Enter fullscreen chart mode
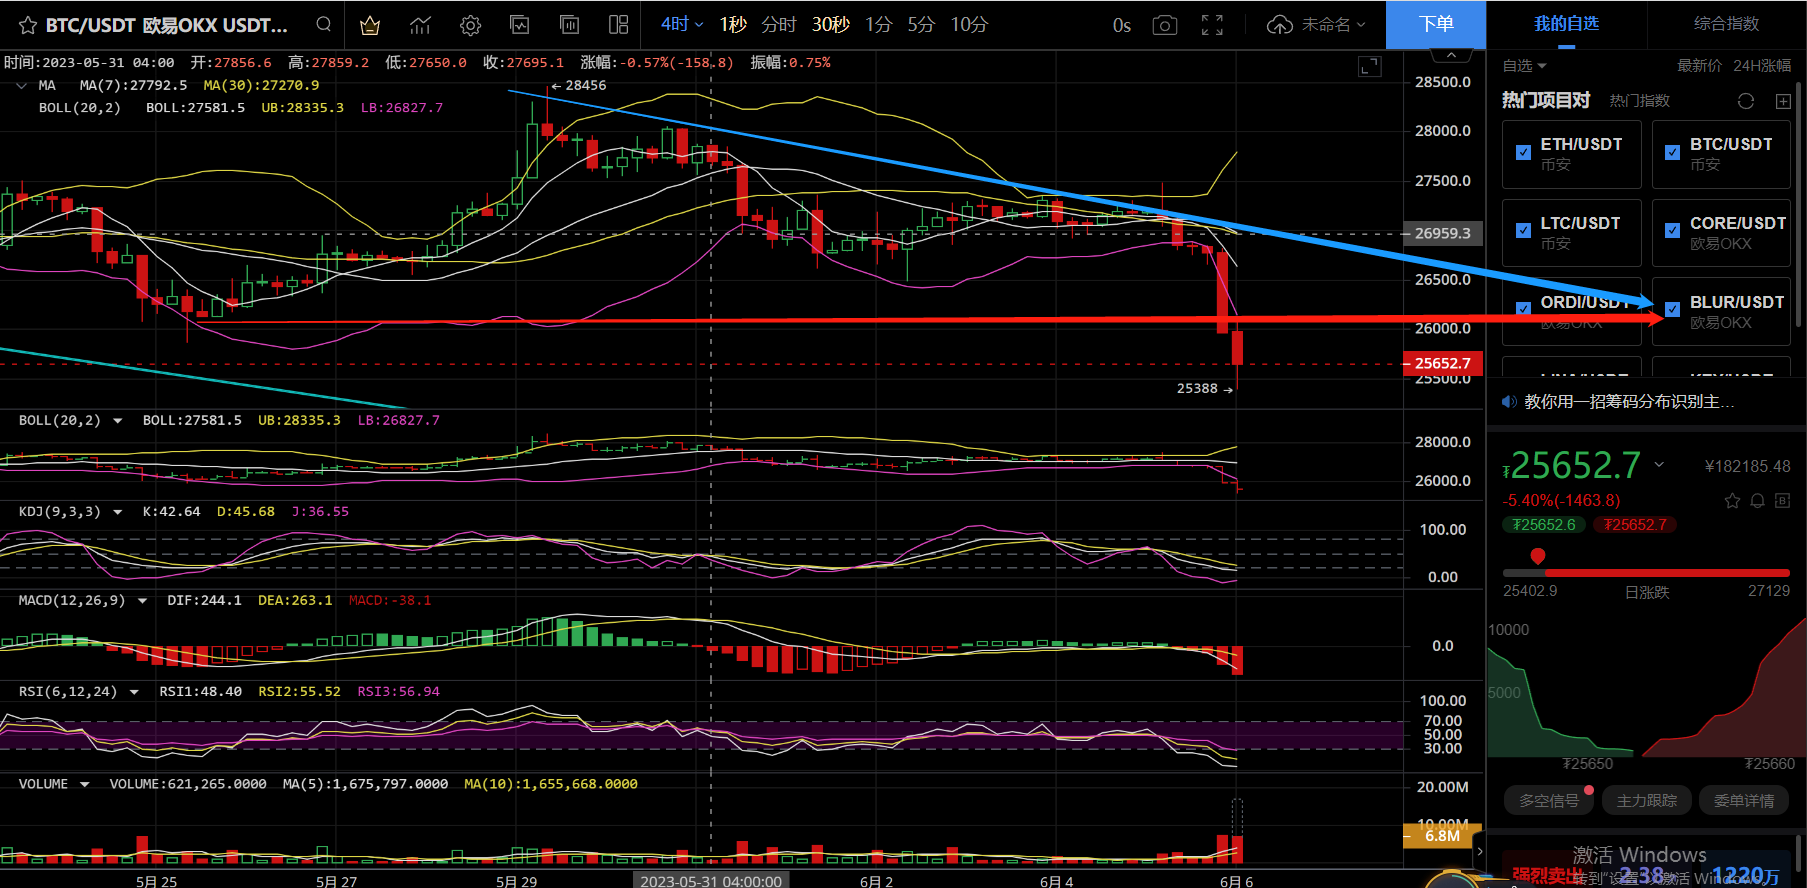The width and height of the screenshot is (1807, 888). click(1212, 25)
